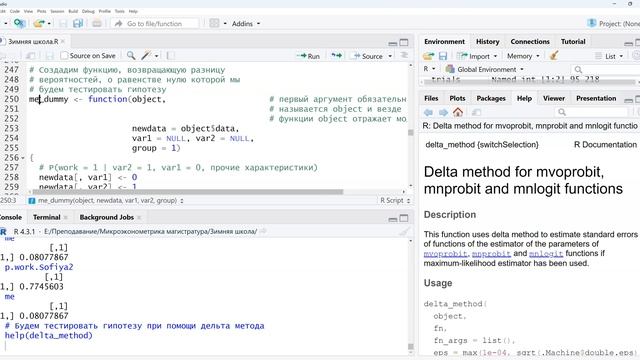
Task: Click the Help pane back arrow
Action: 428,112
